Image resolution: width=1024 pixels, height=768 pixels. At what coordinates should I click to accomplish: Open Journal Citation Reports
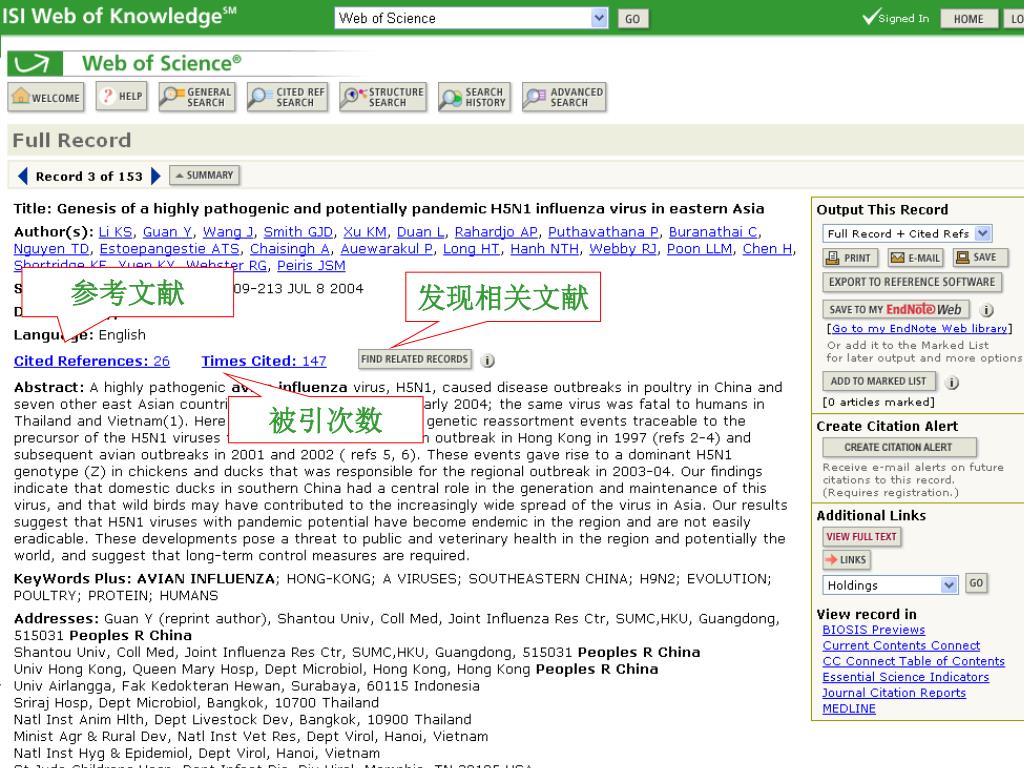[x=894, y=693]
